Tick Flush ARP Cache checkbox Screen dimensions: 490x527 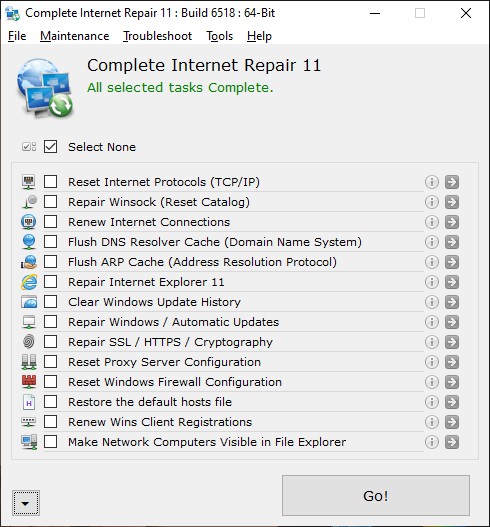tap(50, 262)
